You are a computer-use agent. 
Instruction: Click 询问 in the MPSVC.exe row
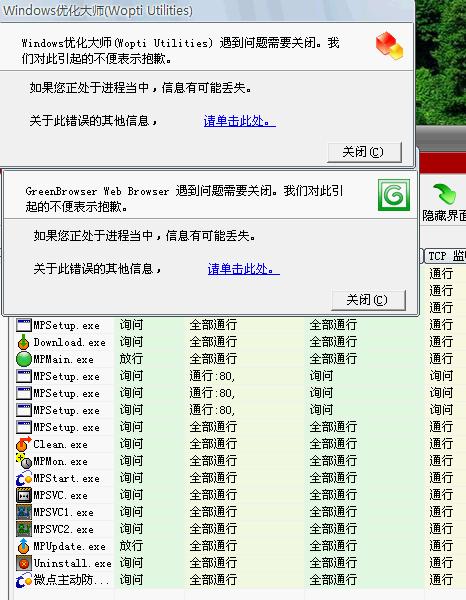(x=131, y=495)
